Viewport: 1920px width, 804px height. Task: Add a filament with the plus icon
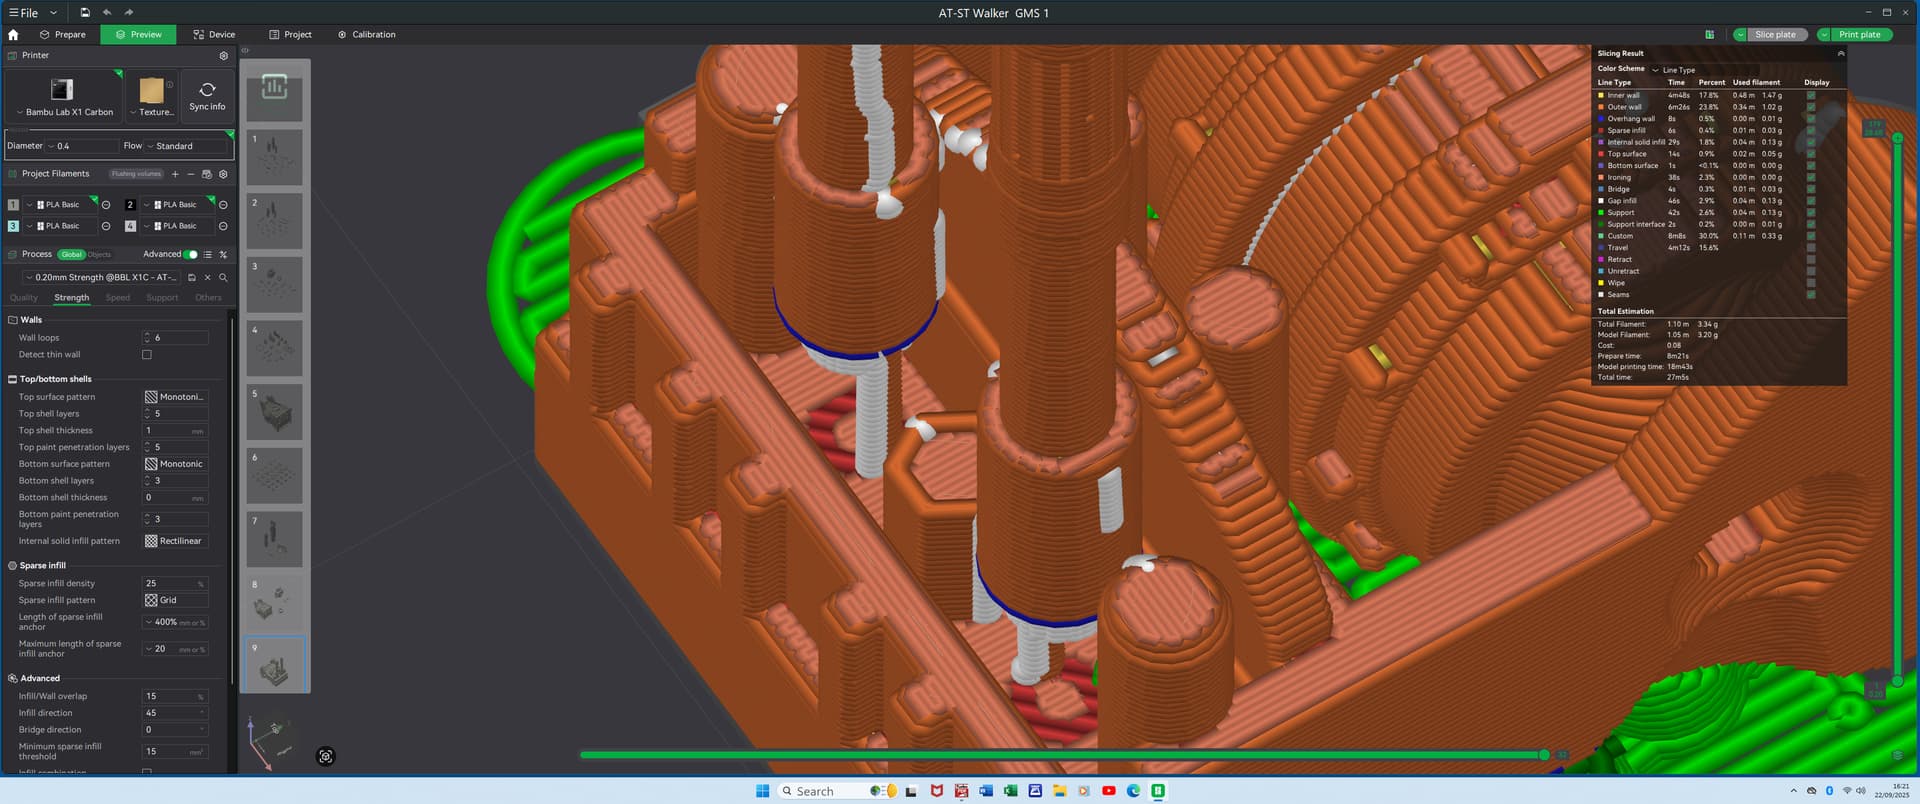(175, 174)
